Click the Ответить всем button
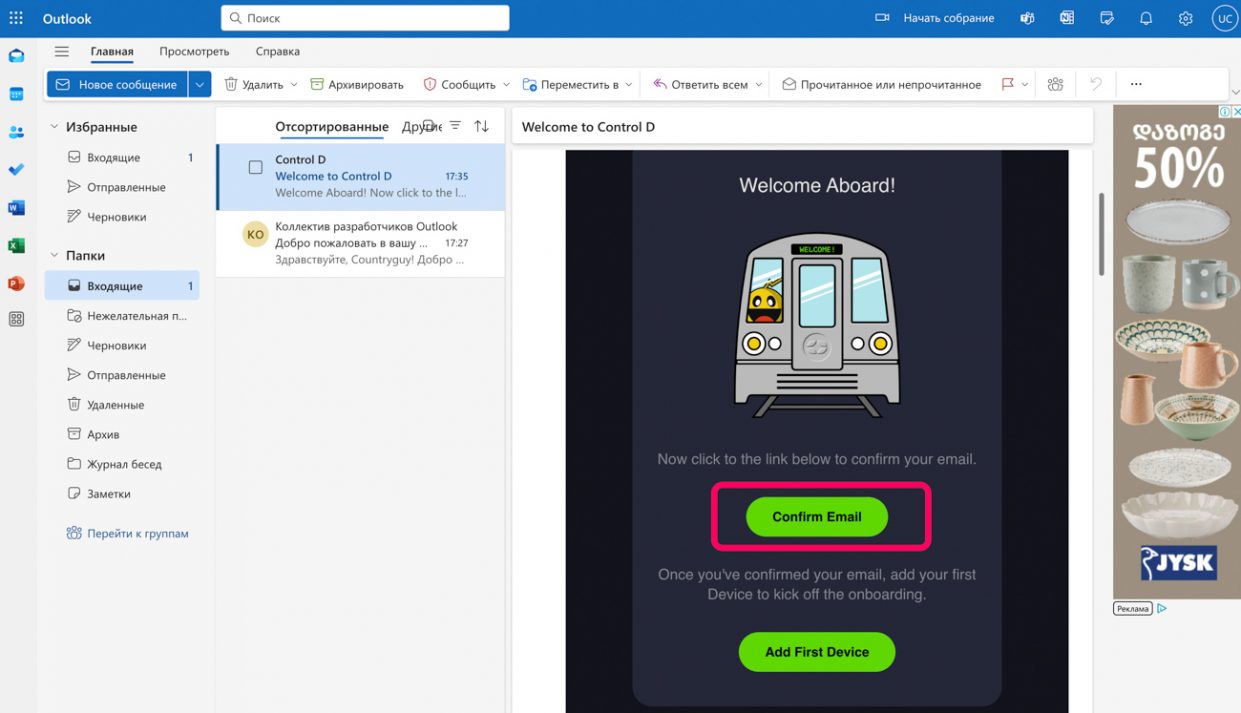The image size is (1241, 713). [x=700, y=85]
